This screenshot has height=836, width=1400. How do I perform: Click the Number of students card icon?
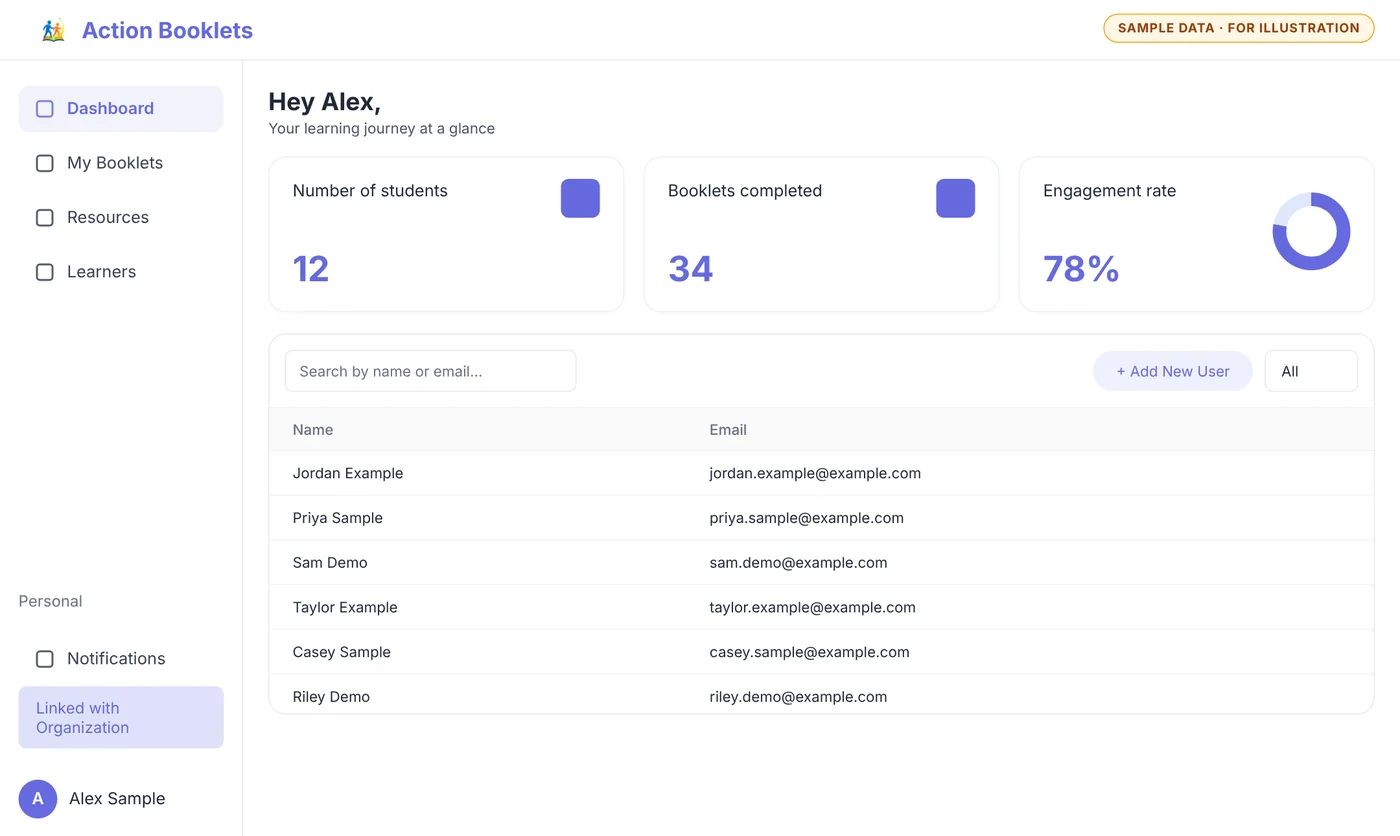click(x=580, y=198)
